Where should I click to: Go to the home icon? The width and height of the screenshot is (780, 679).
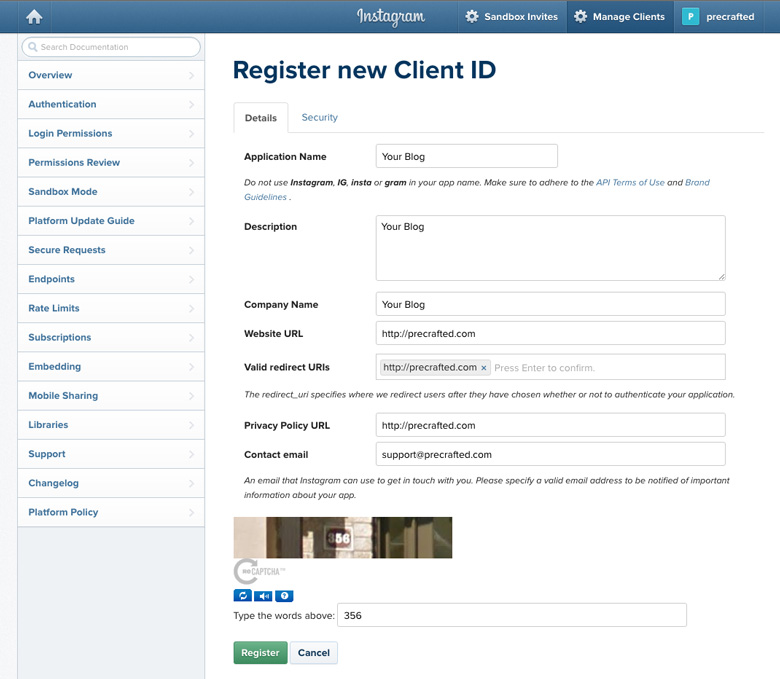[34, 16]
